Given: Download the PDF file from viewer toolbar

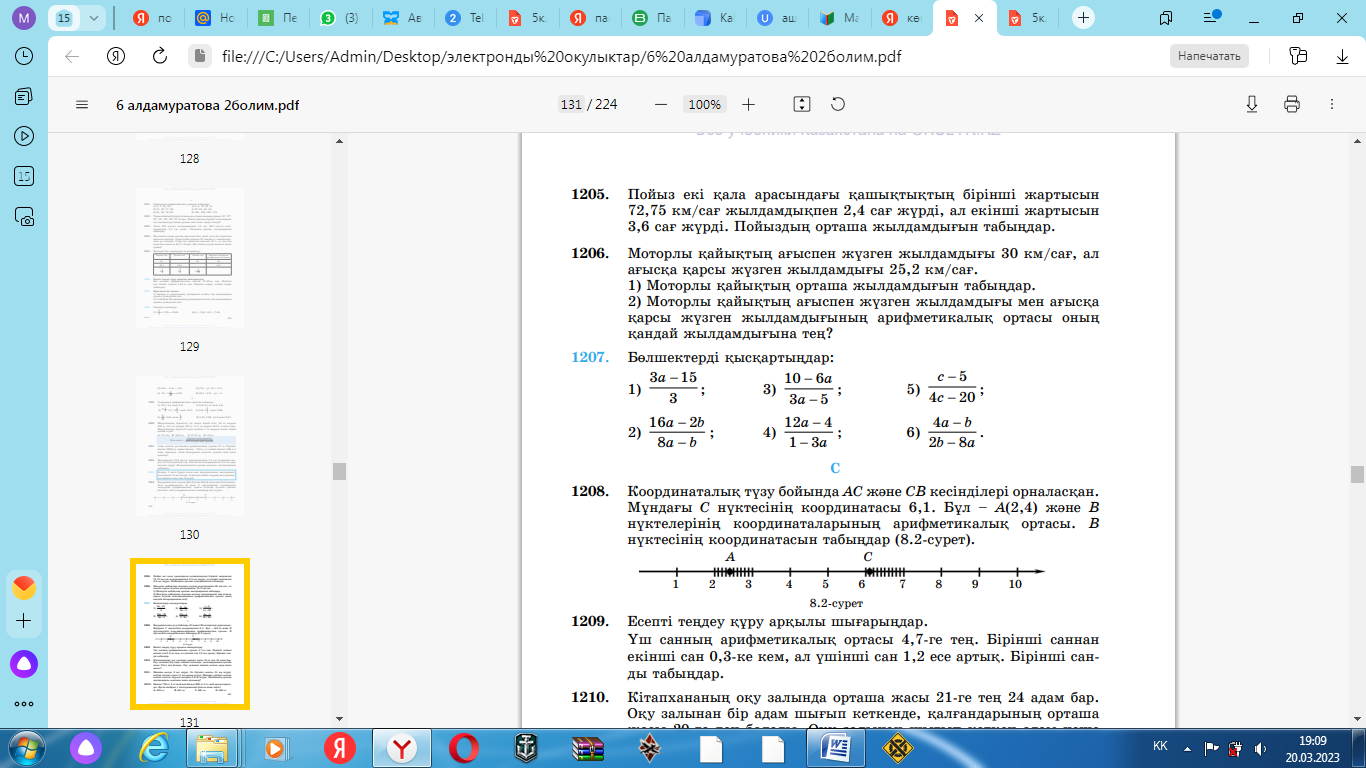Looking at the screenshot, I should click(1252, 105).
